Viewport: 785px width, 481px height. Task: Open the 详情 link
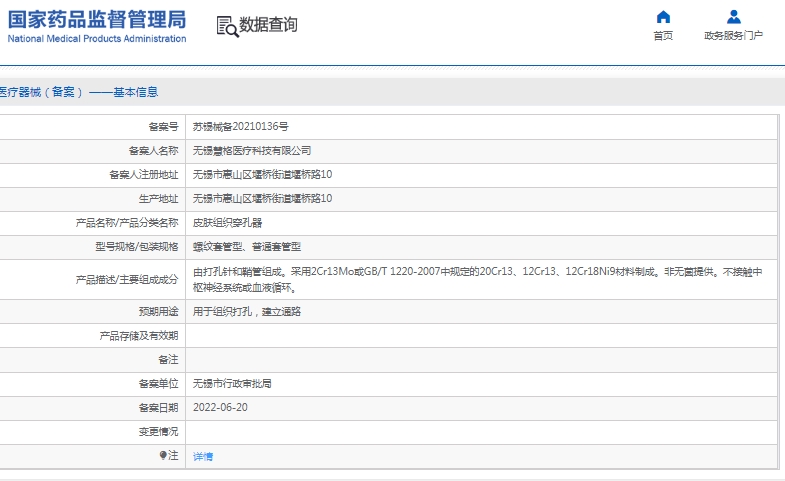(x=203, y=456)
